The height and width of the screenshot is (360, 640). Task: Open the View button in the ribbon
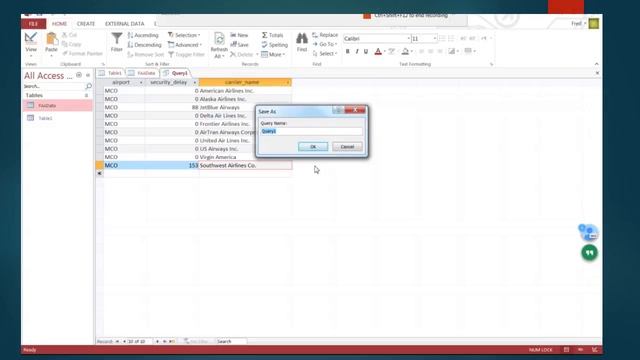(31, 44)
